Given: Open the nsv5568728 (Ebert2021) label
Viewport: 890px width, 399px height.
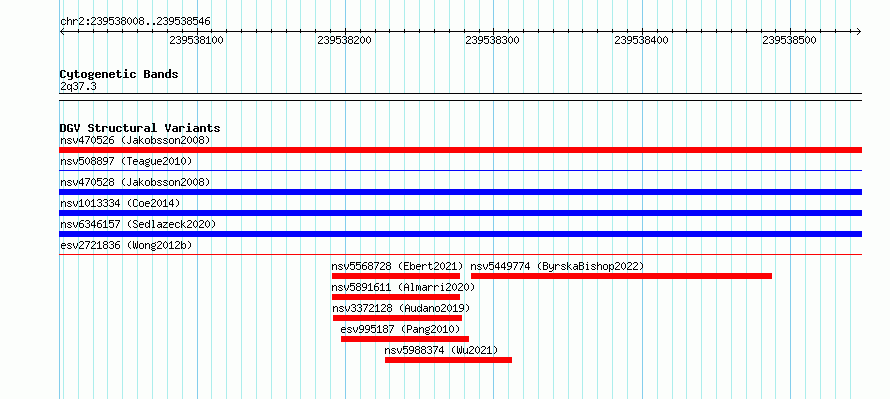Looking at the screenshot, I should (x=397, y=266).
